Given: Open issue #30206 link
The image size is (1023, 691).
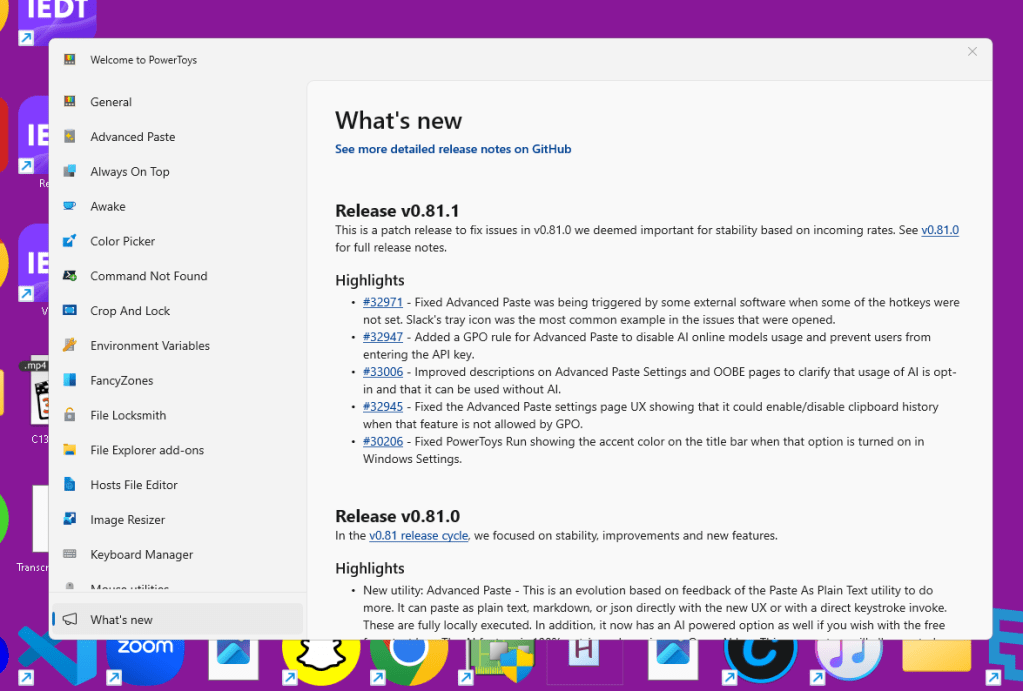Looking at the screenshot, I should pyautogui.click(x=383, y=441).
